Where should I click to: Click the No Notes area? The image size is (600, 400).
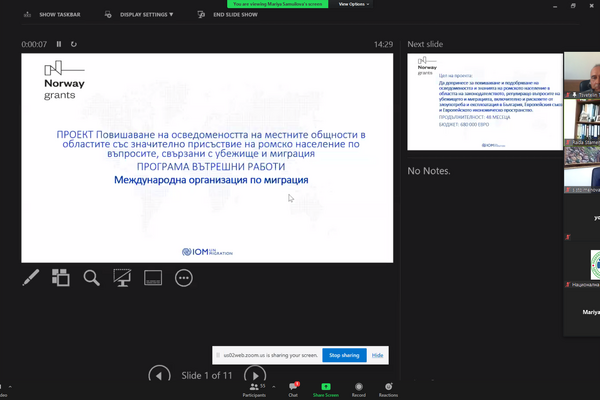[429, 171]
